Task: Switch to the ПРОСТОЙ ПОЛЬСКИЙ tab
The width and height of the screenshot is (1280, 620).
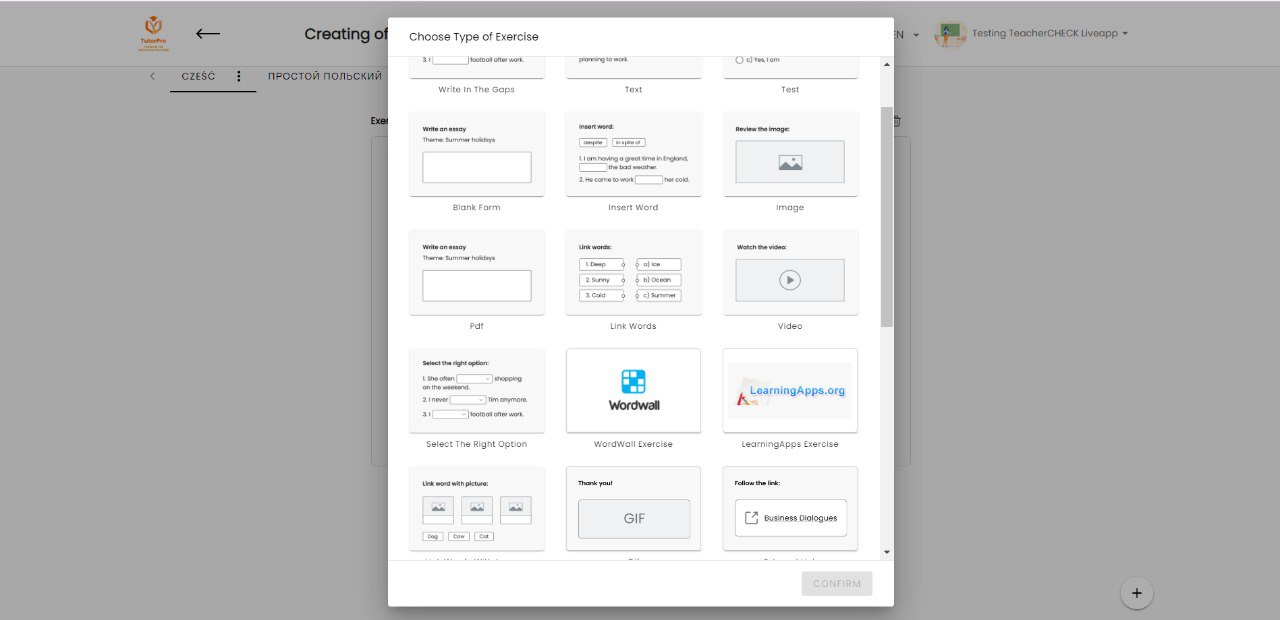Action: coord(325,76)
